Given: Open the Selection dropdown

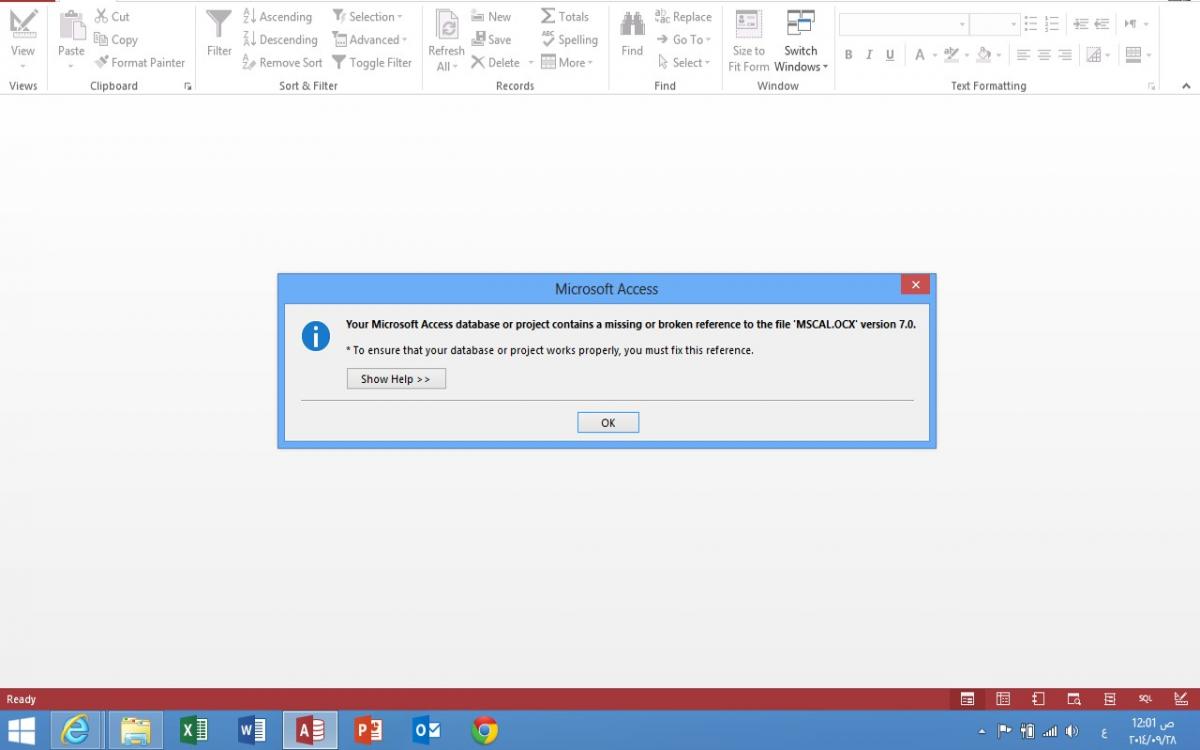Looking at the screenshot, I should coord(367,17).
